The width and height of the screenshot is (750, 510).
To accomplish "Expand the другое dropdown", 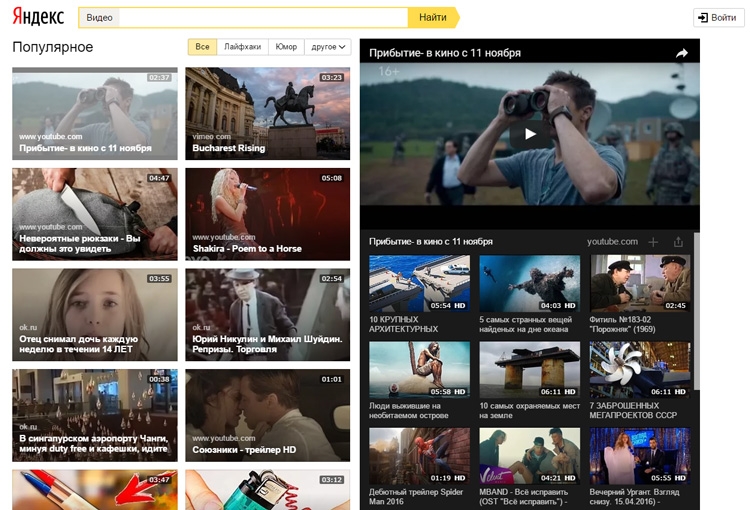I will (329, 47).
